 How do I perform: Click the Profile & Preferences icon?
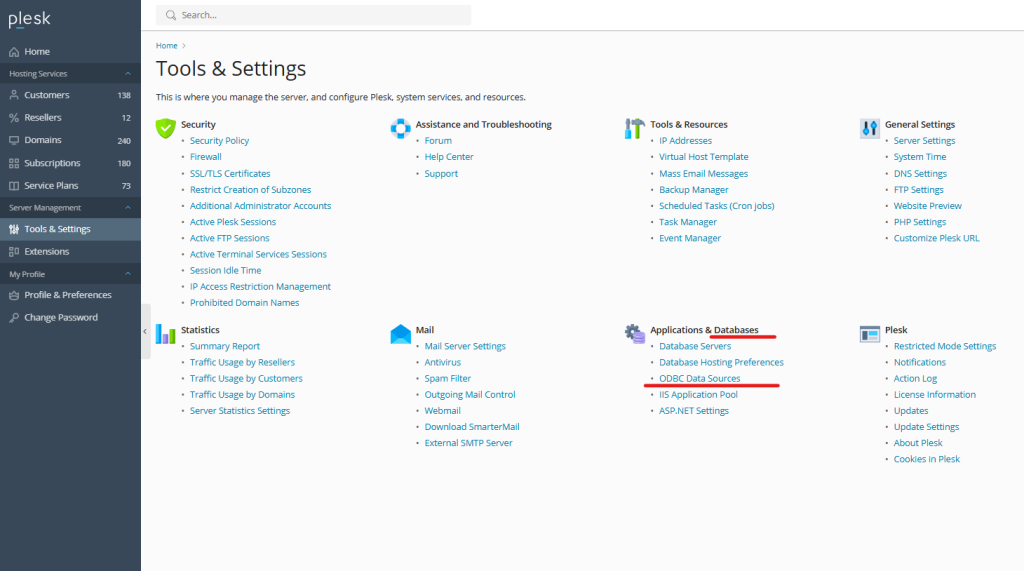tap(14, 295)
